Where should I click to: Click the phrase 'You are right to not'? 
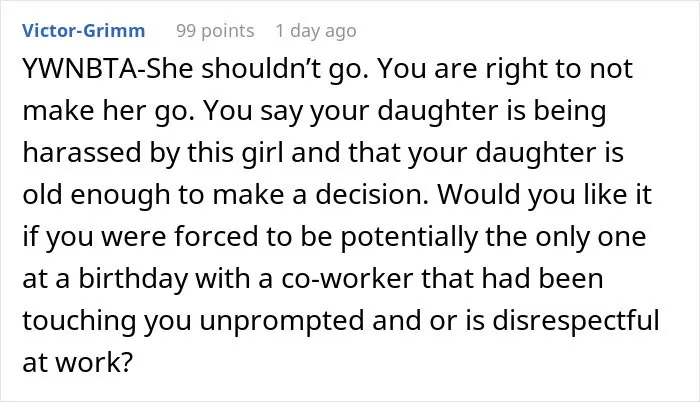click(505, 70)
